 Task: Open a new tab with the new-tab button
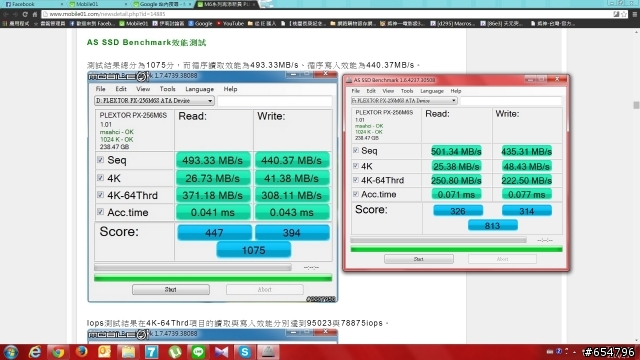[x=267, y=4]
